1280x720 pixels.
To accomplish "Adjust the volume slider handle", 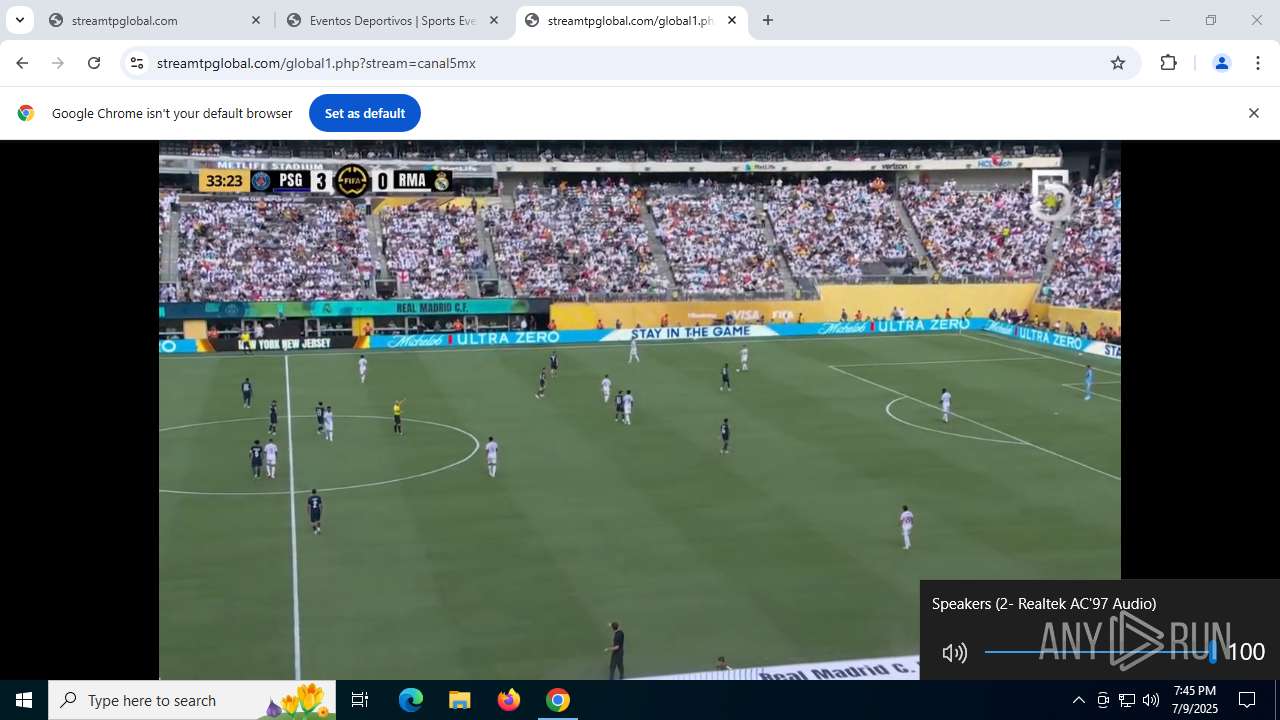I will [1213, 652].
